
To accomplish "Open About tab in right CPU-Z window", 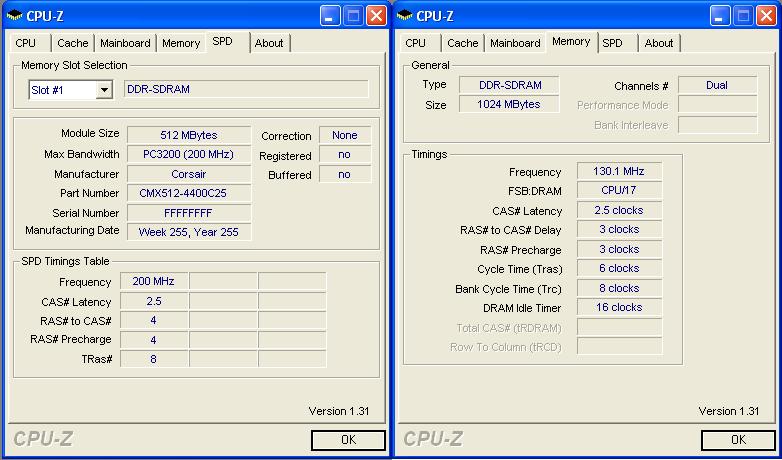I will (x=659, y=43).
